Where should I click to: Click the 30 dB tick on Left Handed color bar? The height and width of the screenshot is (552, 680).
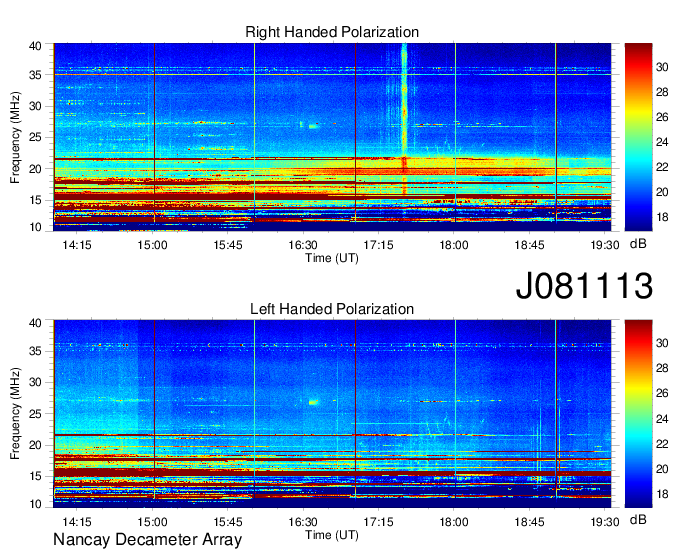(x=662, y=343)
